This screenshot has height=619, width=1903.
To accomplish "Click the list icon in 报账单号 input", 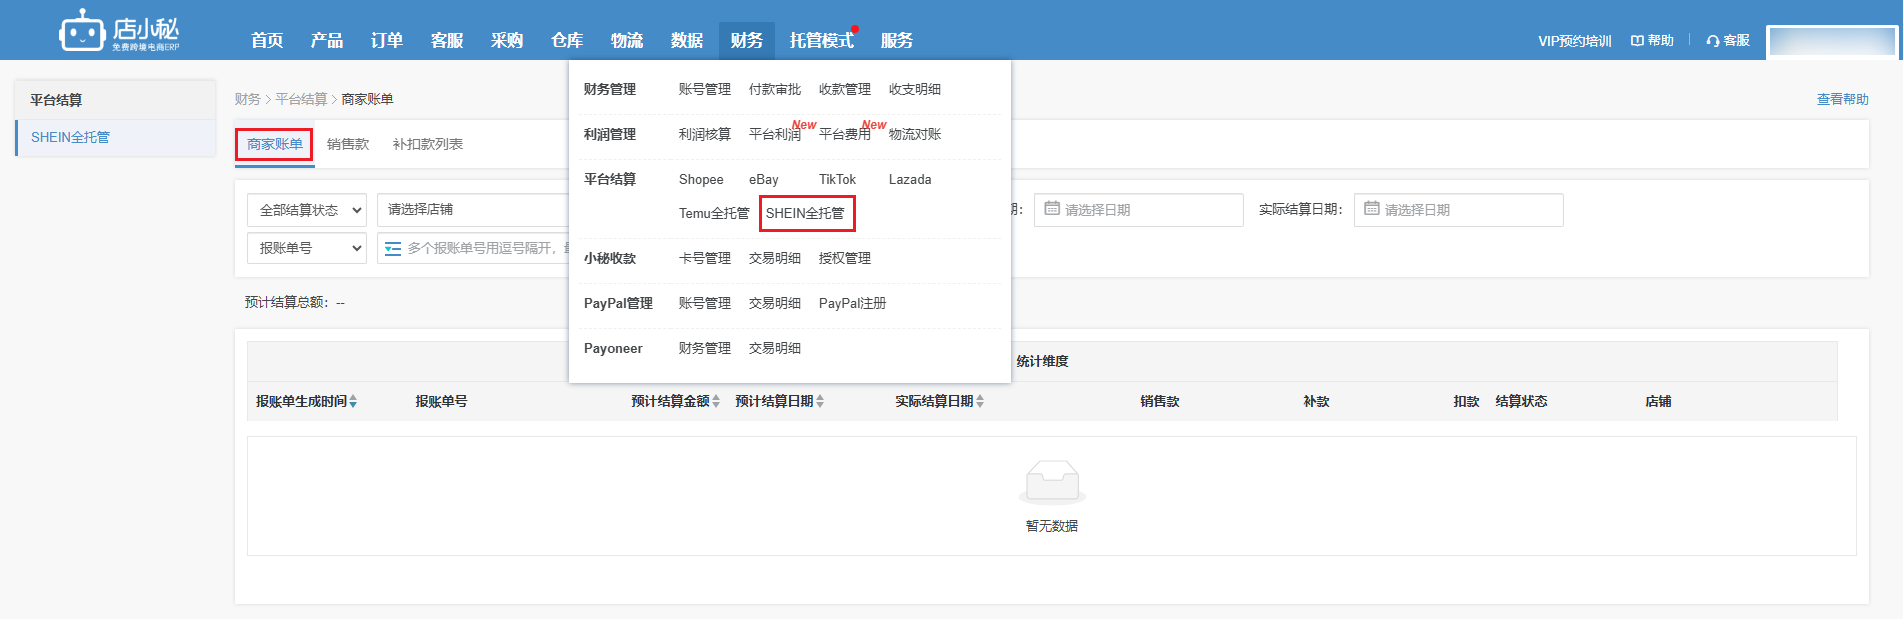I will pos(393,248).
